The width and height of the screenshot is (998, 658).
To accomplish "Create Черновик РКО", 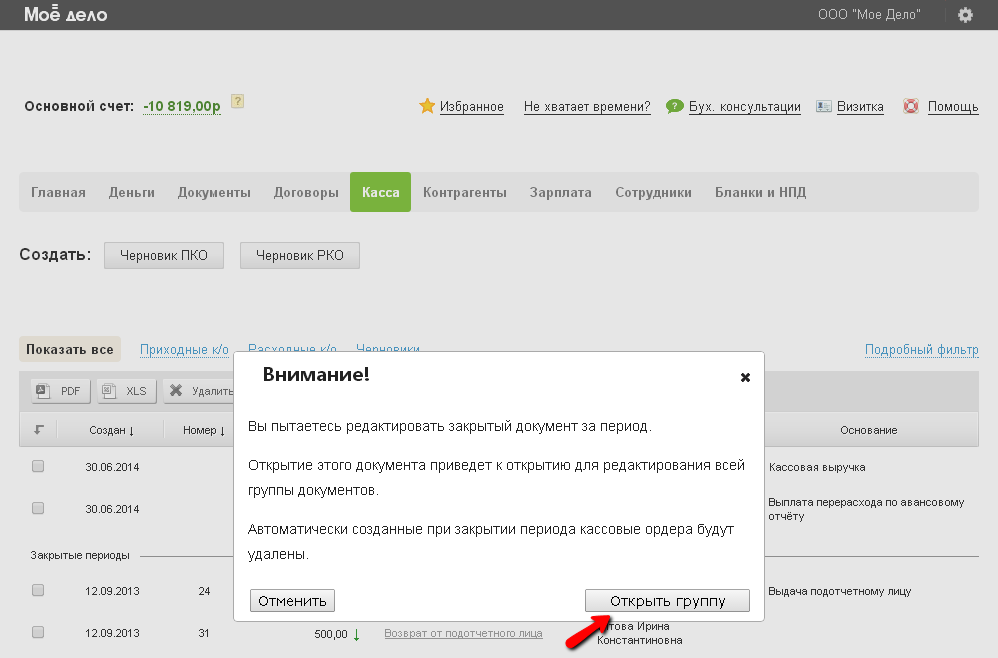I will click(300, 255).
